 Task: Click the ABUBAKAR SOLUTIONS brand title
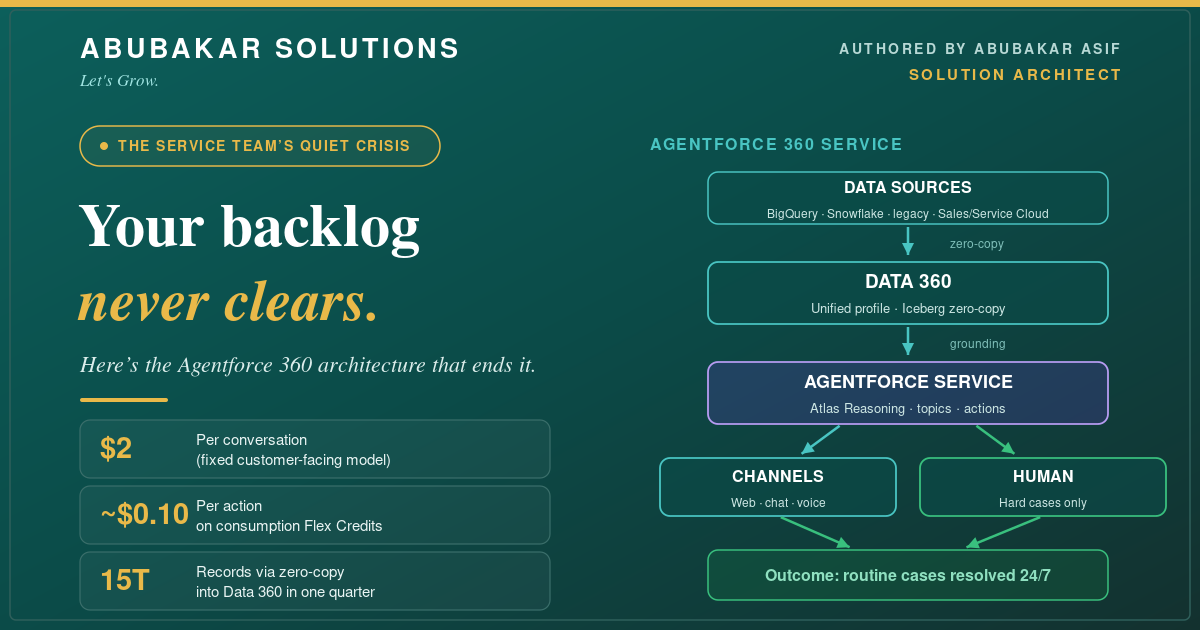(x=270, y=48)
